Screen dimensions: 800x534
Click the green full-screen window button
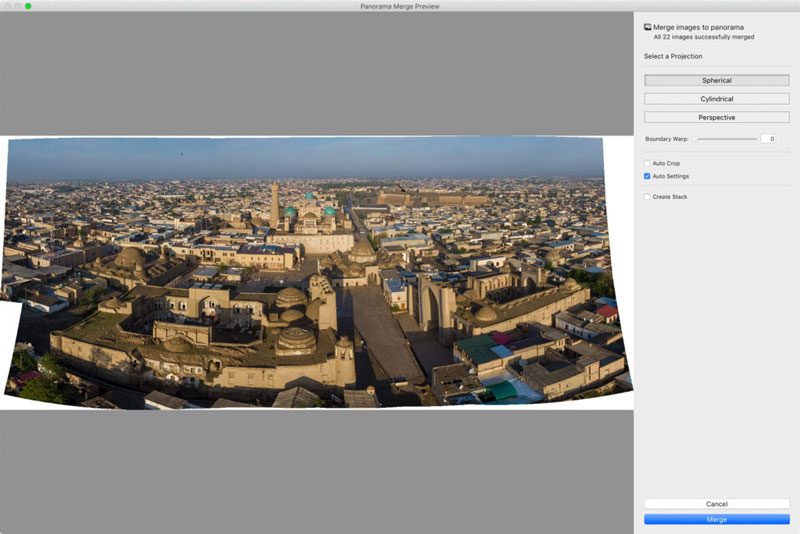pyautogui.click(x=28, y=6)
